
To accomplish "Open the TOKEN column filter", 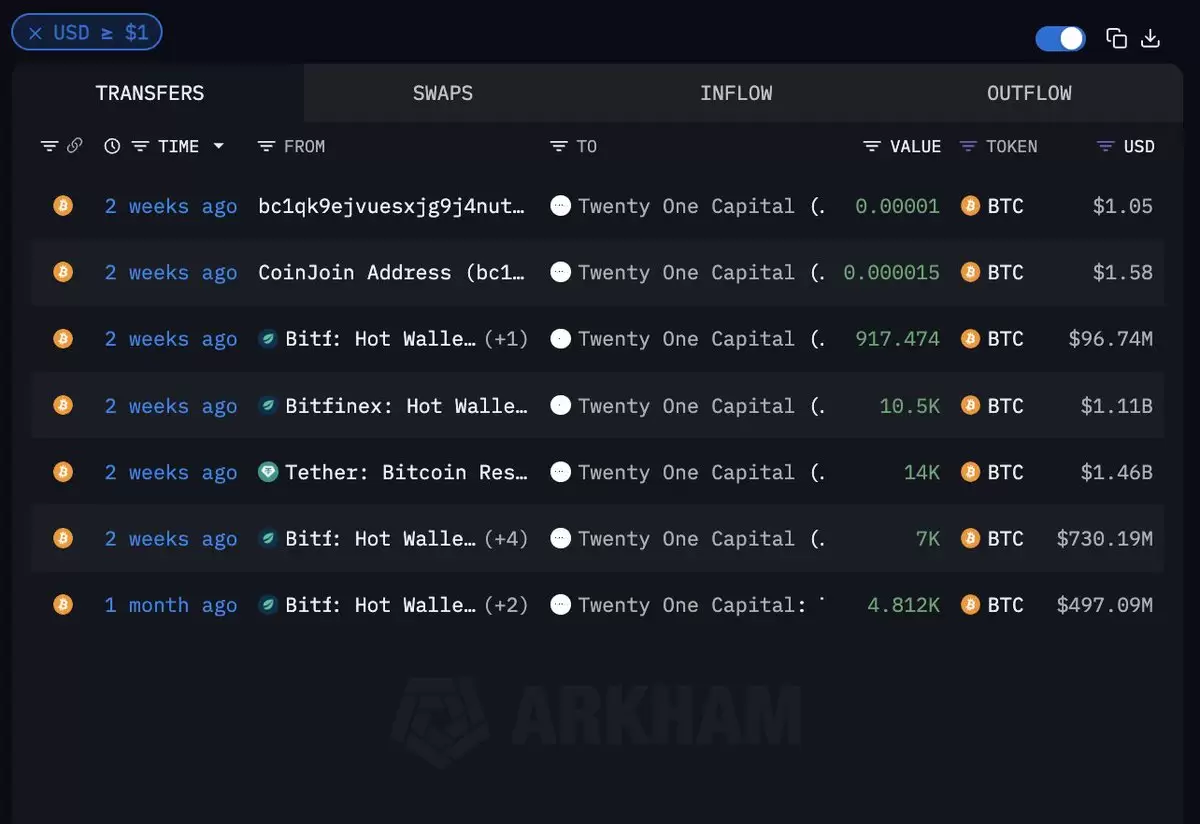I will point(968,146).
